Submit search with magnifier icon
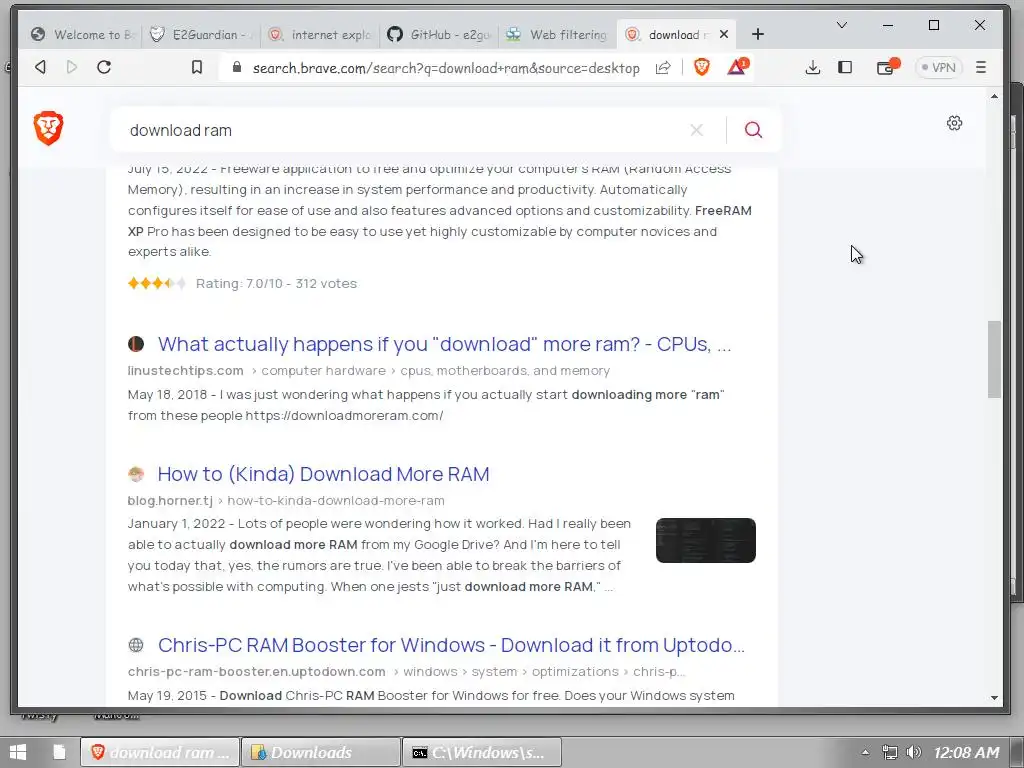The width and height of the screenshot is (1024, 768). coord(754,130)
